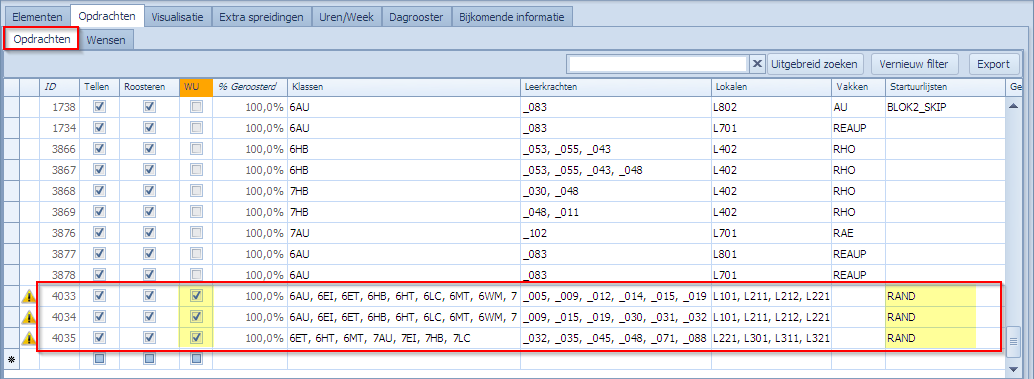Click the new row asterisk marker

point(11,360)
